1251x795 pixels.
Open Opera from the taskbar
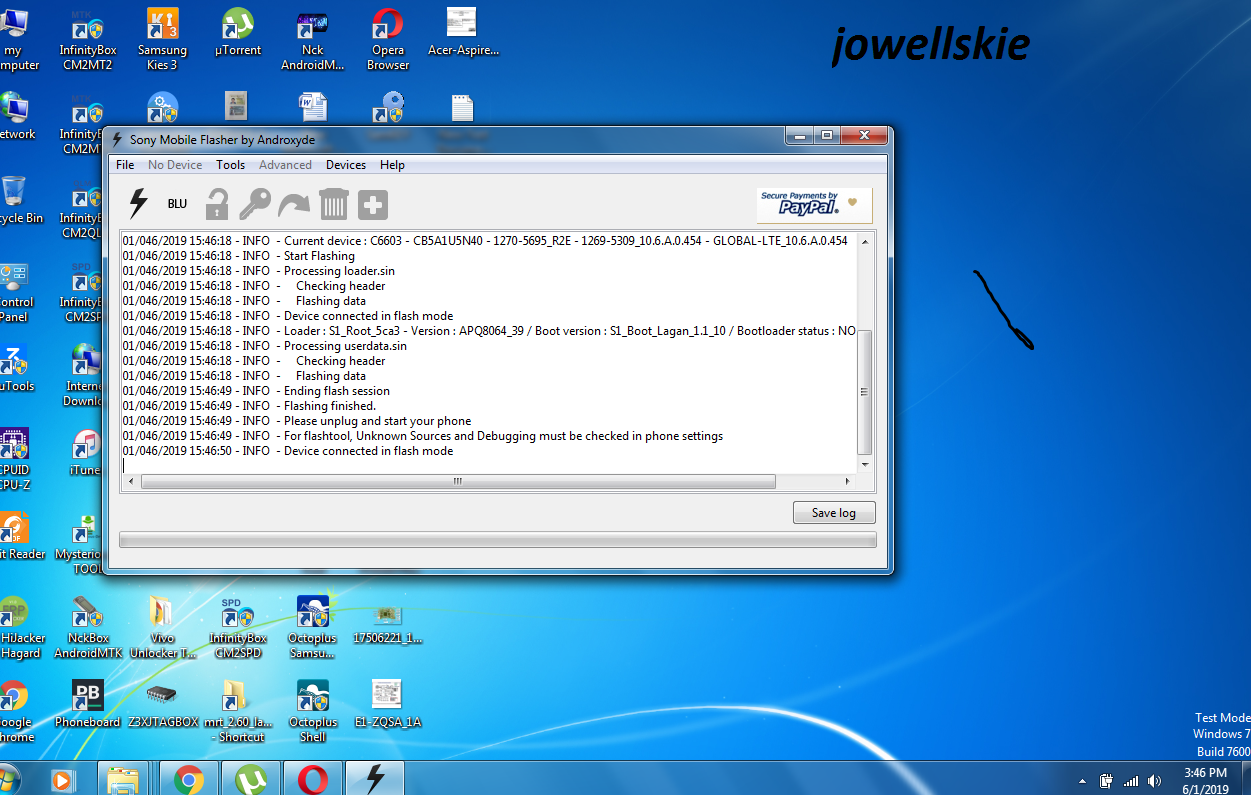click(313, 778)
